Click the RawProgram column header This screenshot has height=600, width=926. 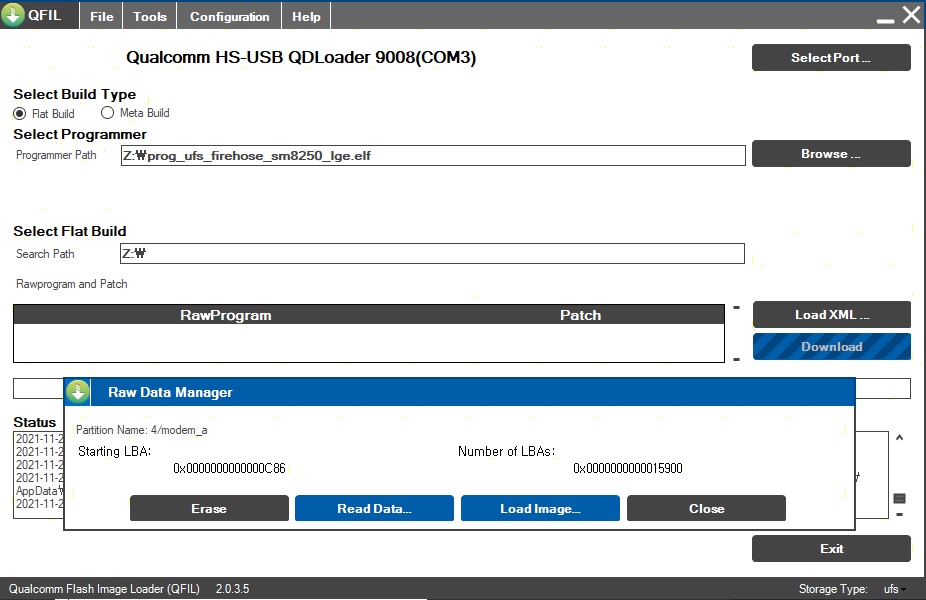click(226, 315)
